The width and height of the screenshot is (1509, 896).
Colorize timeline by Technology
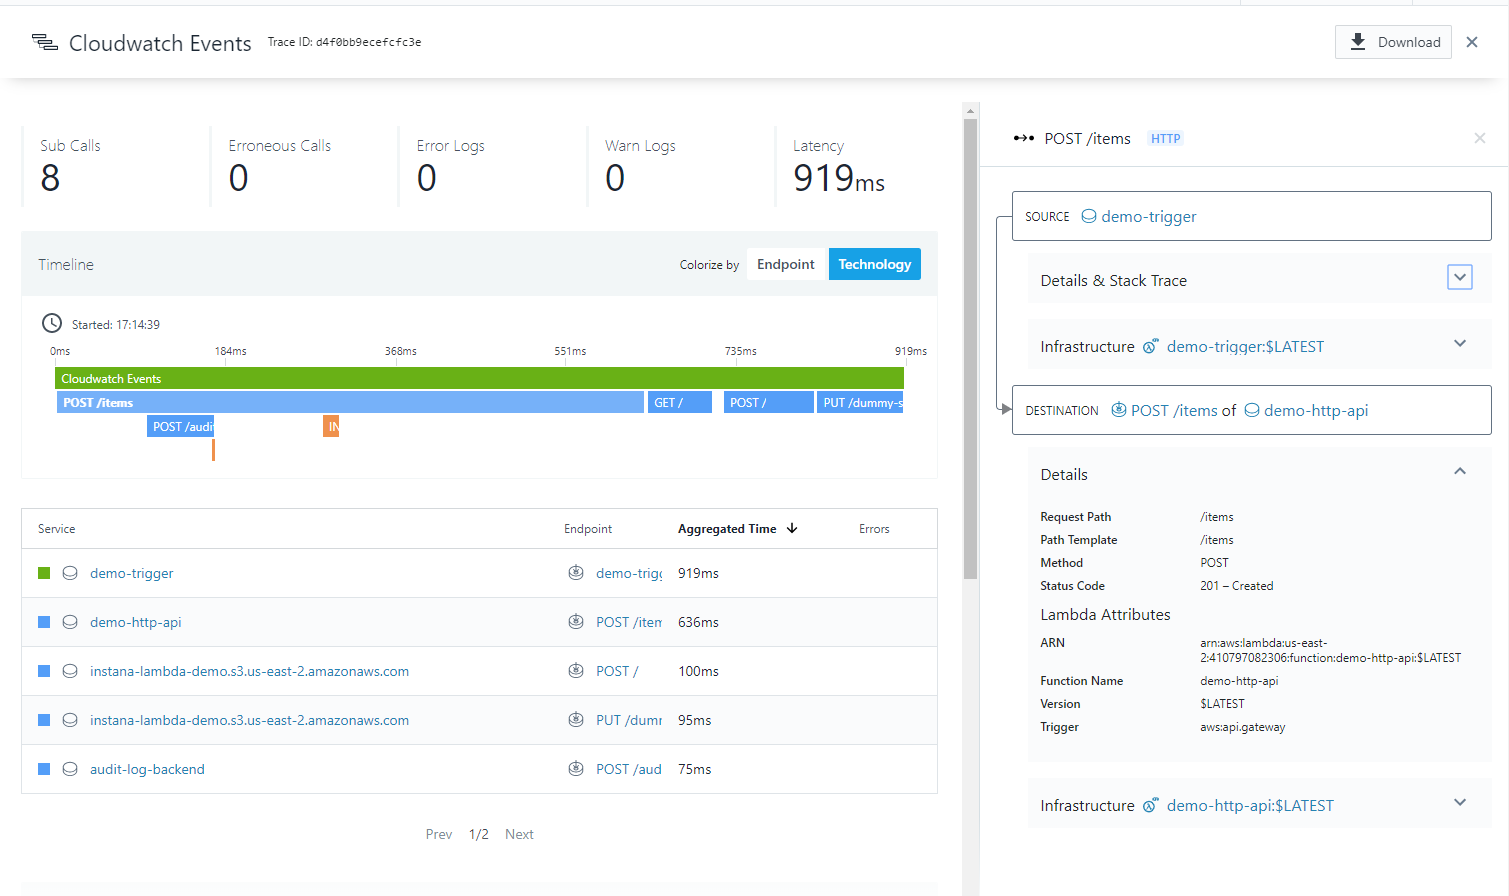875,264
